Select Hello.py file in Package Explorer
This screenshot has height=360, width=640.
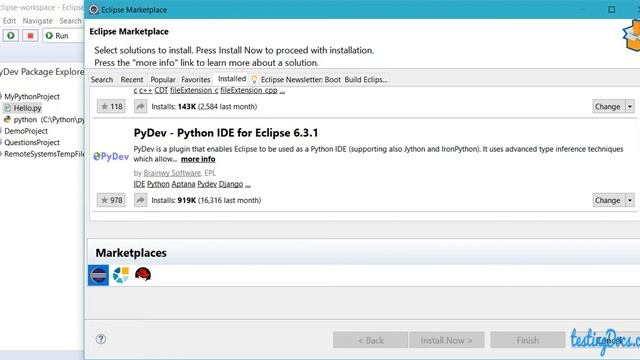[x=27, y=108]
